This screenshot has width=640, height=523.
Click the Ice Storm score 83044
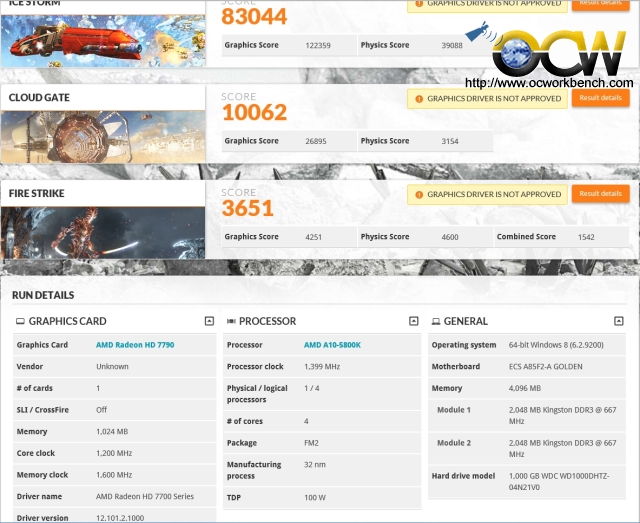[254, 16]
